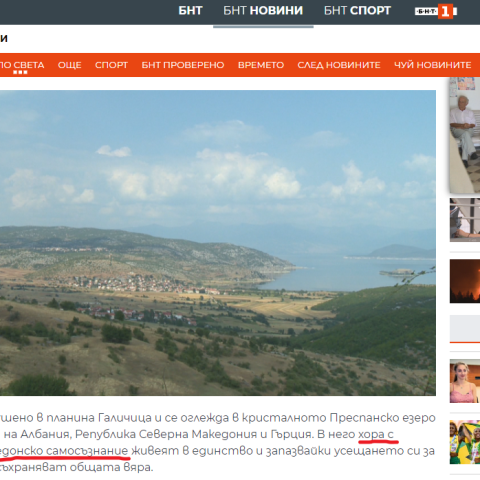The width and height of the screenshot is (480, 480).
Task: Open thumbnail of seated elderly man
Action: (465, 135)
